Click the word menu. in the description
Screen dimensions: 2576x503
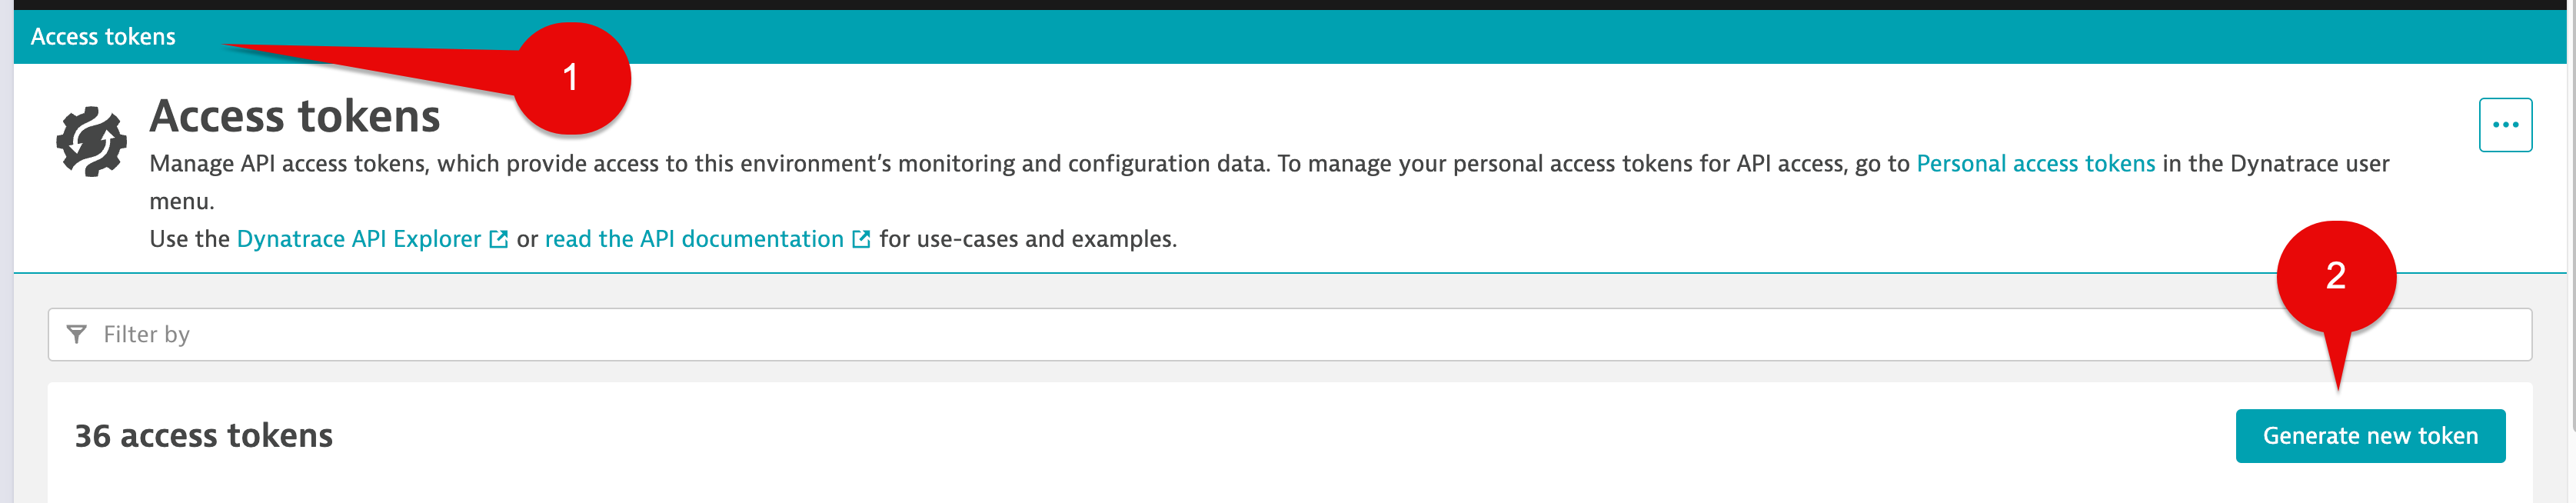tap(182, 201)
